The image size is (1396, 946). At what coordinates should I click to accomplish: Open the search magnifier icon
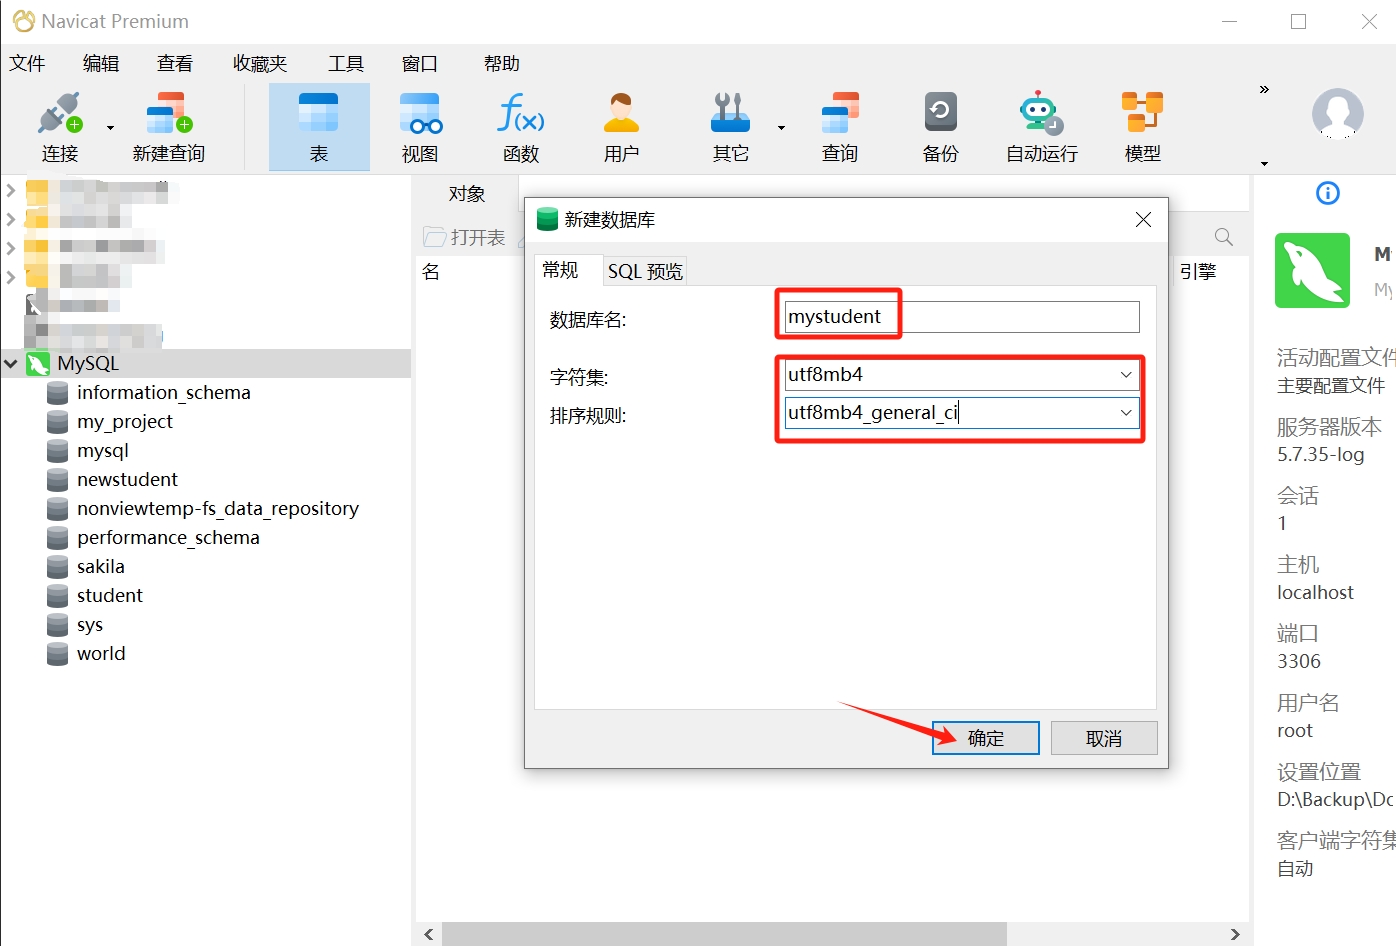coord(1223,236)
